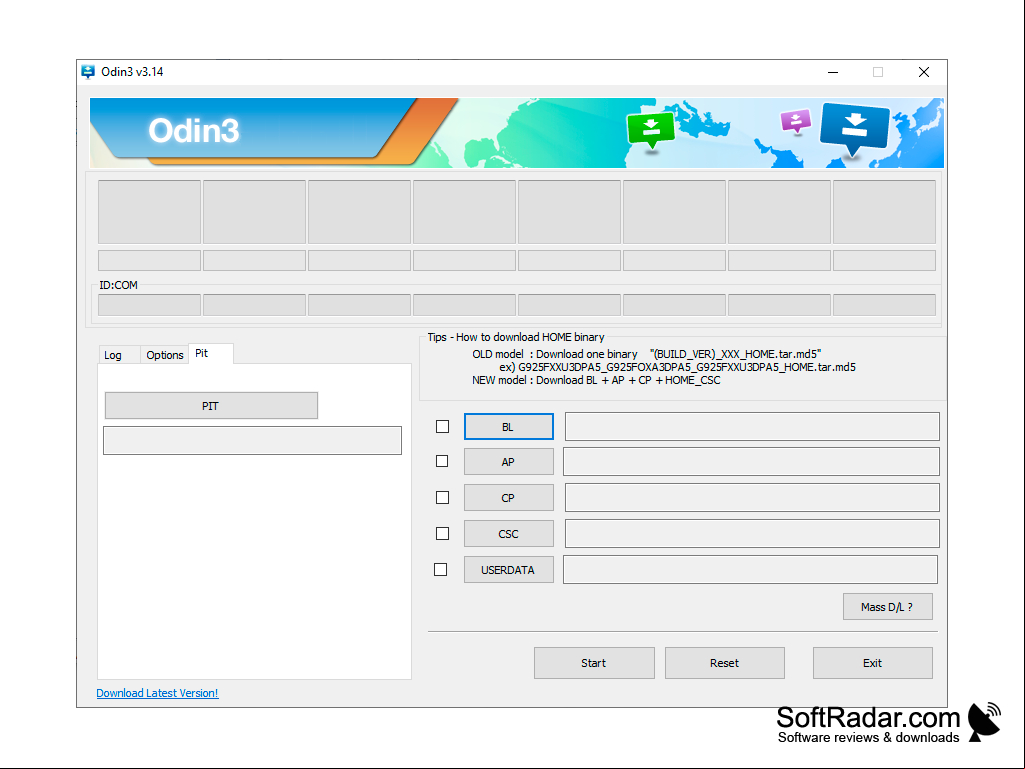Select the Pit tab
This screenshot has width=1025, height=769.
coord(210,353)
